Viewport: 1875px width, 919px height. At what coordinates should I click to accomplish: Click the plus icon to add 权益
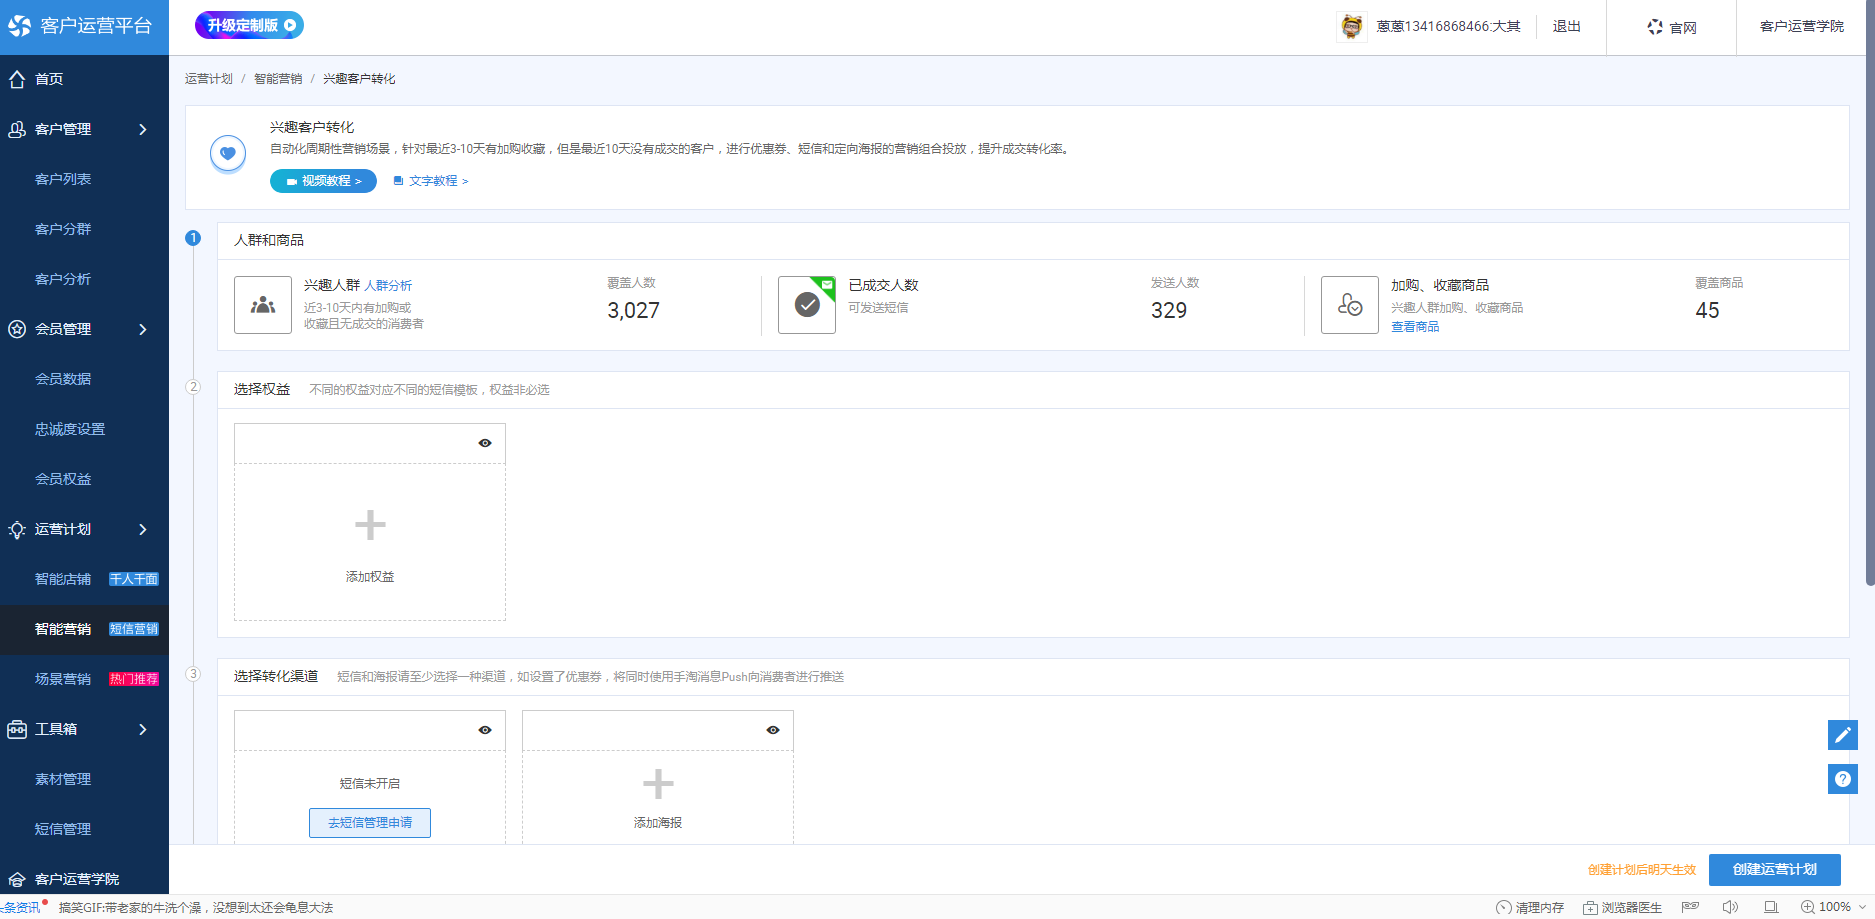[370, 525]
